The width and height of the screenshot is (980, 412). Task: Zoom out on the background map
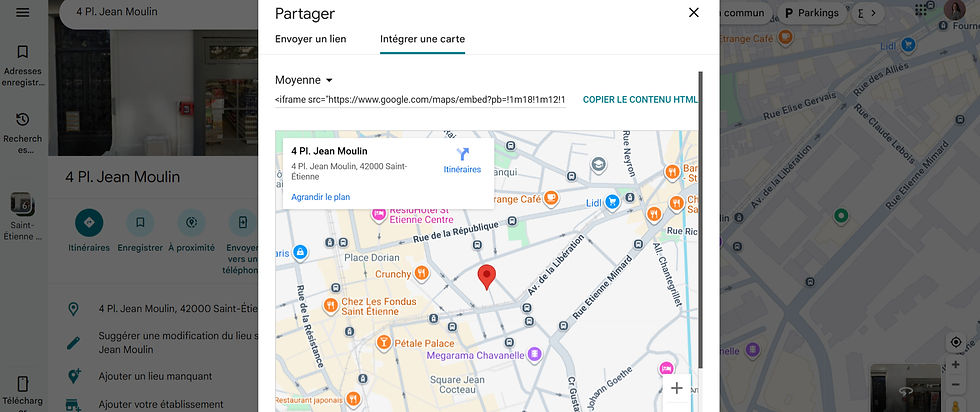[955, 384]
